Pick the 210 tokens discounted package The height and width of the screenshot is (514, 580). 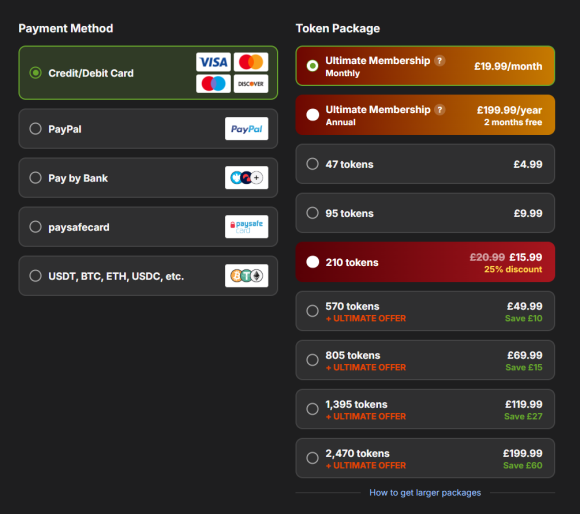point(425,262)
